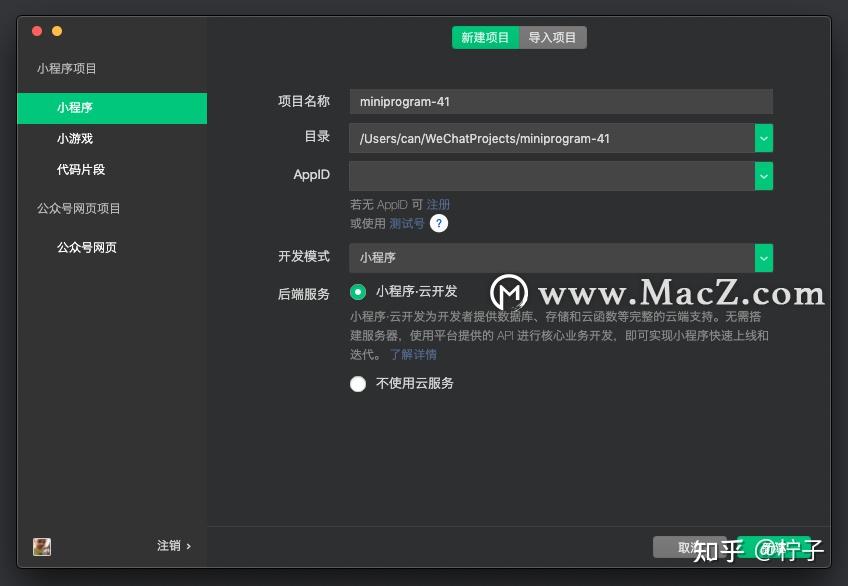Expand the AppID dropdown arrow
Viewport: 848px width, 586px height.
[x=764, y=175]
